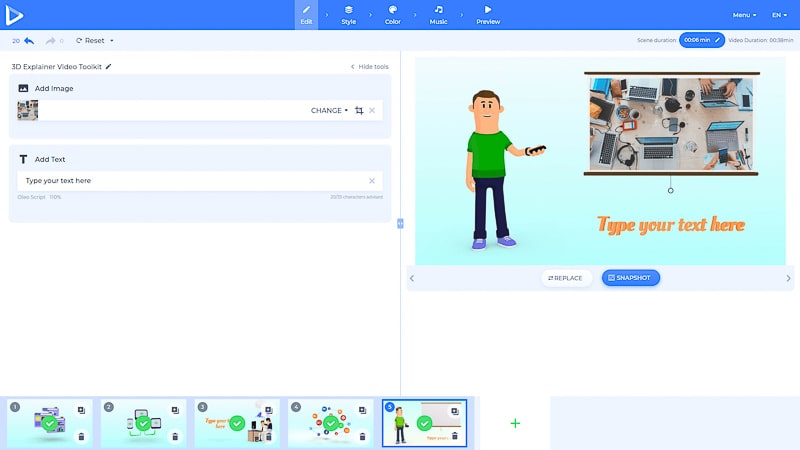Go to the Music tab

pyautogui.click(x=438, y=14)
